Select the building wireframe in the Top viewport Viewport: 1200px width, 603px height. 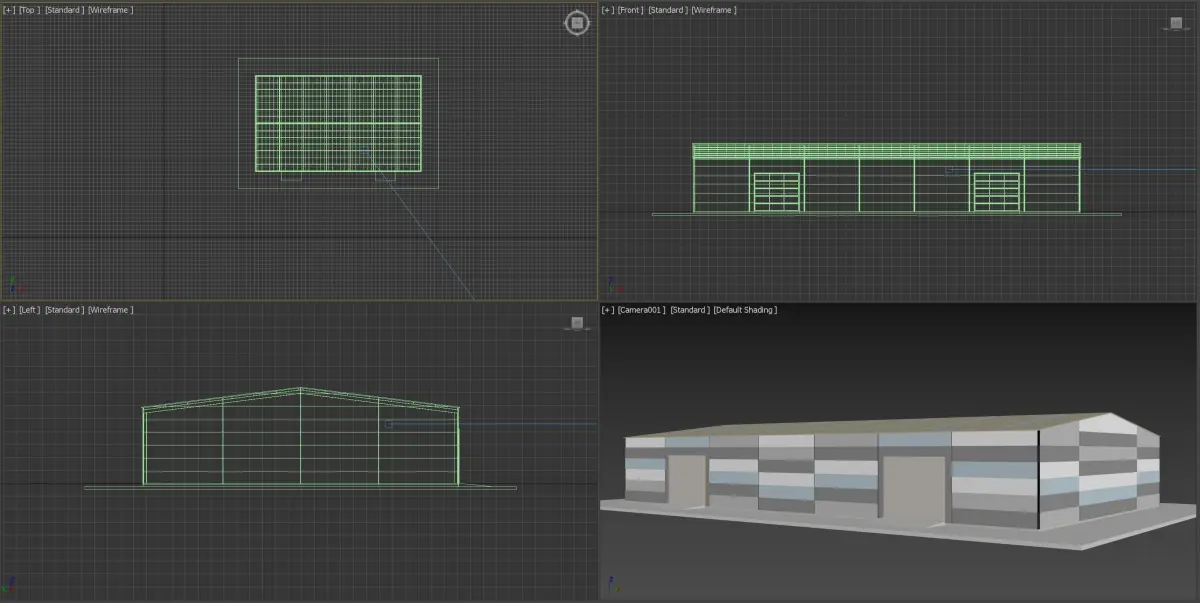point(338,123)
